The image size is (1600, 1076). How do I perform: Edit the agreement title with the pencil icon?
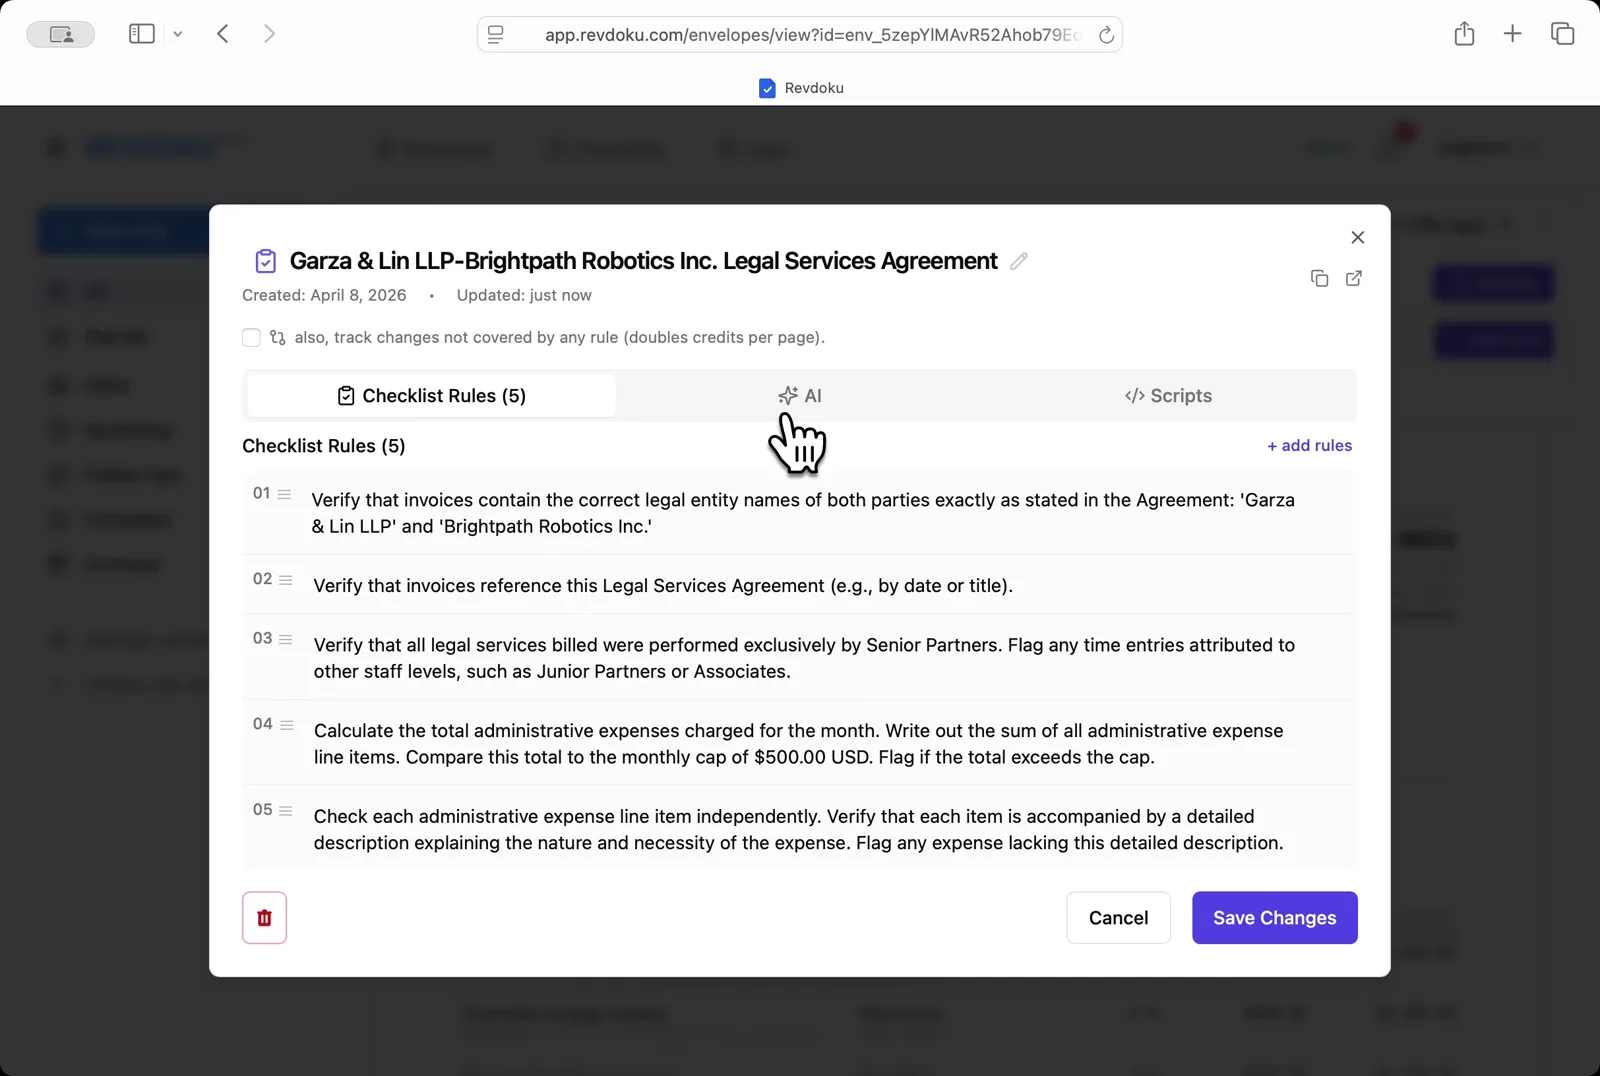point(1019,261)
